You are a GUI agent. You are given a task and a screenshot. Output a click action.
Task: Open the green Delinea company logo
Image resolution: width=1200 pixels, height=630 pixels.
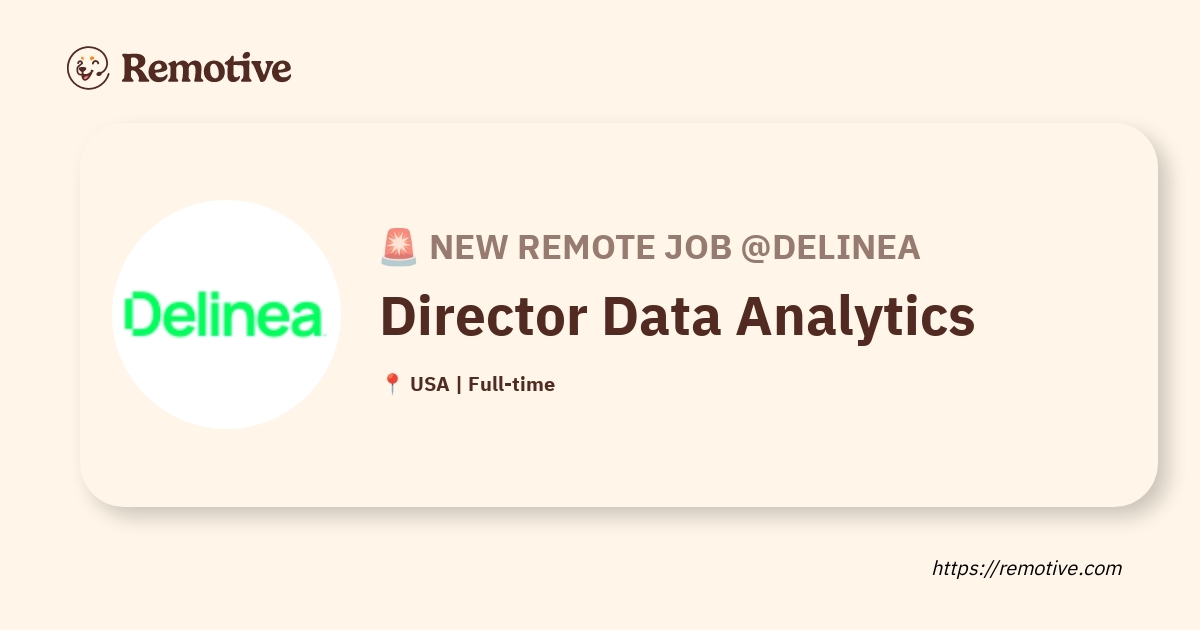[x=226, y=314]
